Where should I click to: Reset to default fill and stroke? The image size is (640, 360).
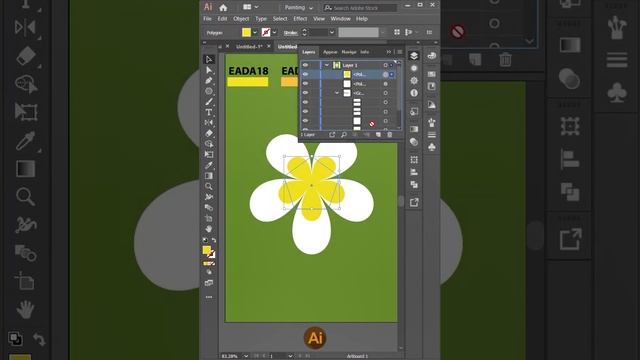pos(205,240)
